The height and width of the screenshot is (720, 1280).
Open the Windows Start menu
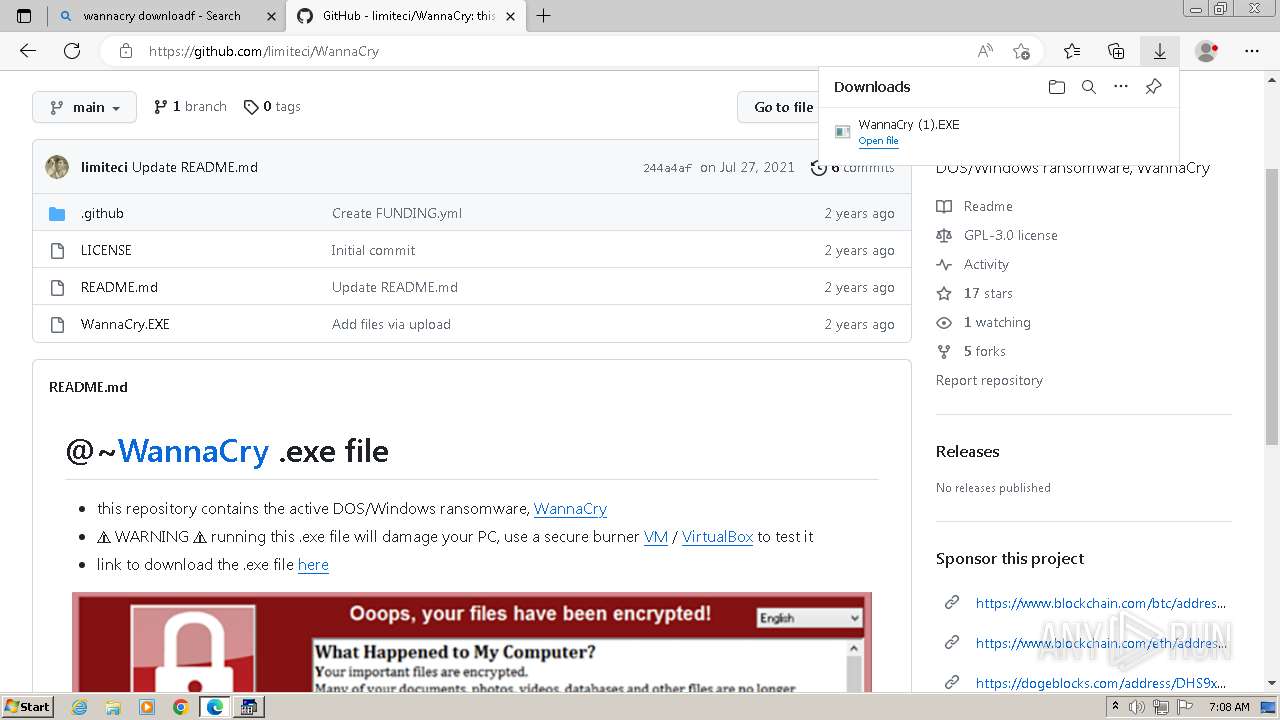[x=27, y=706]
